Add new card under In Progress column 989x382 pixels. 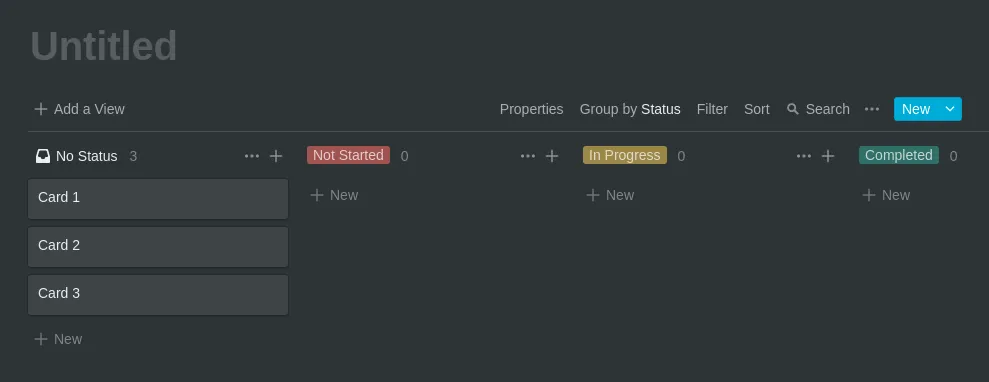click(x=610, y=195)
